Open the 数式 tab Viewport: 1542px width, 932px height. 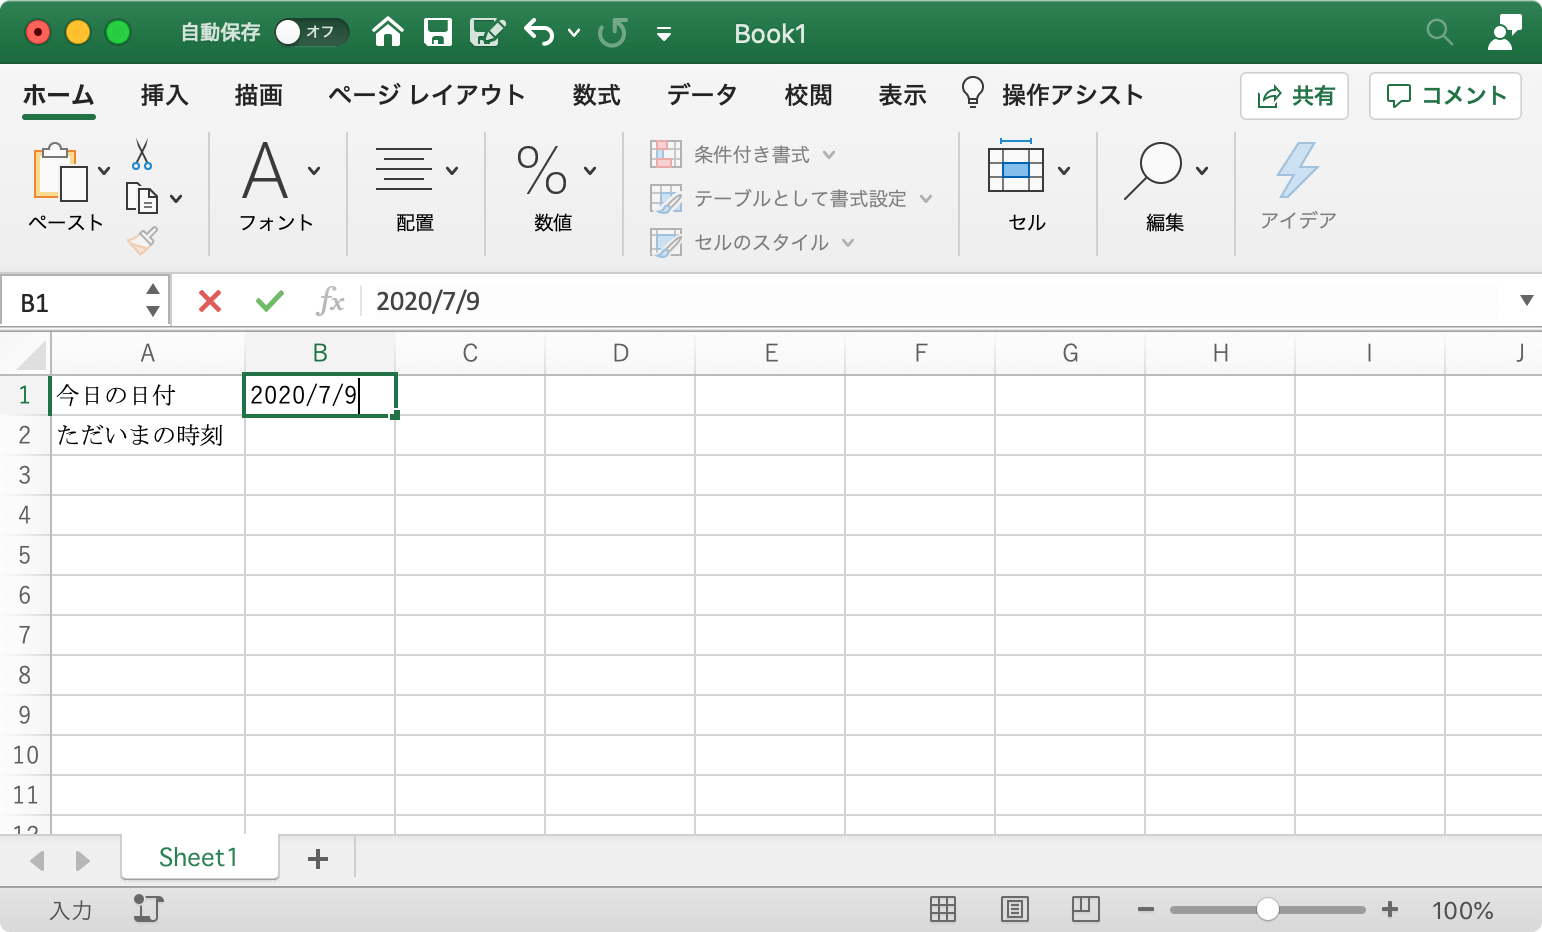[597, 95]
